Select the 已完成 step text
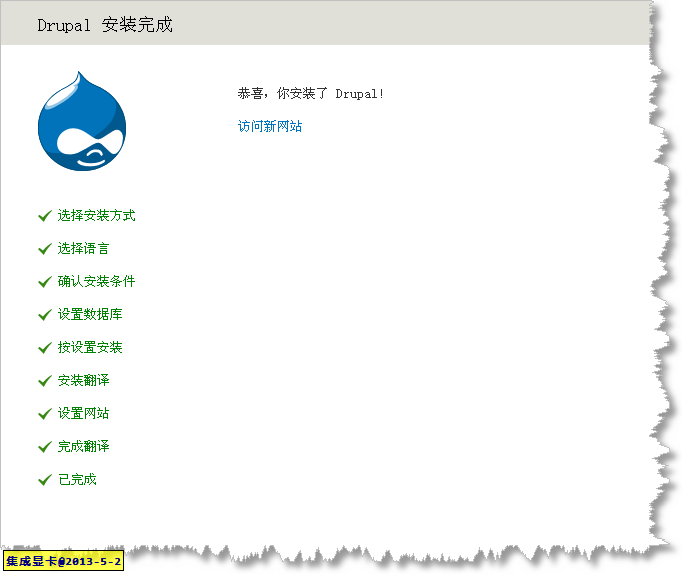This screenshot has height=574, width=682. [x=77, y=480]
